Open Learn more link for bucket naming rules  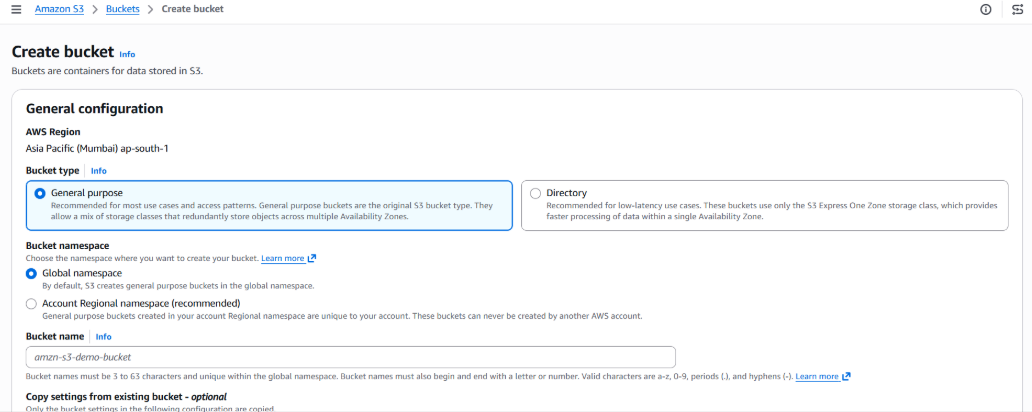tap(817, 376)
